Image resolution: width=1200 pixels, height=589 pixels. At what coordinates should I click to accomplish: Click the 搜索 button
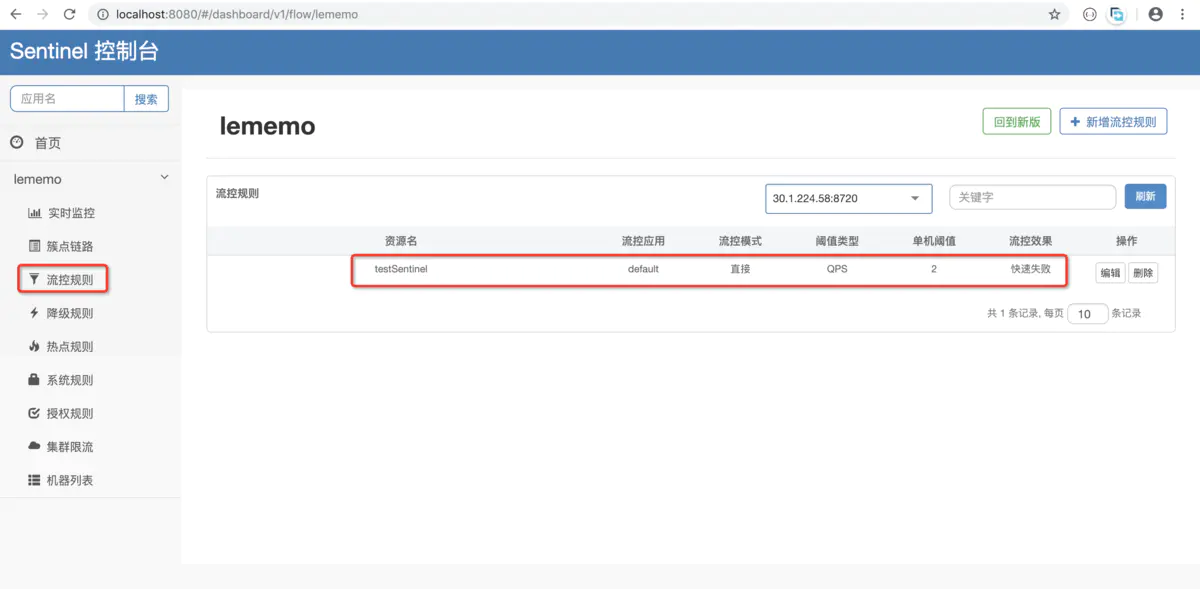146,98
